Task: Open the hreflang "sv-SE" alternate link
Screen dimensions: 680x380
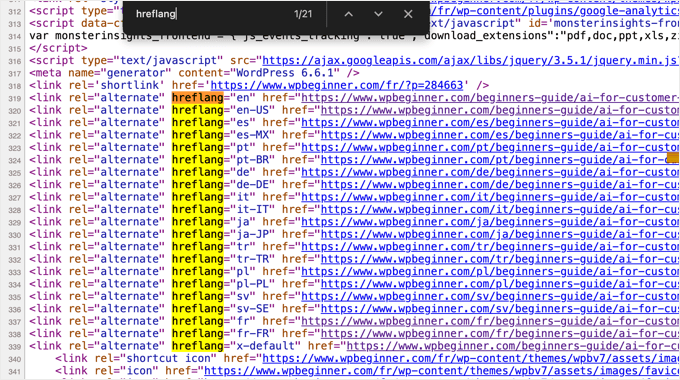Action: (500, 309)
